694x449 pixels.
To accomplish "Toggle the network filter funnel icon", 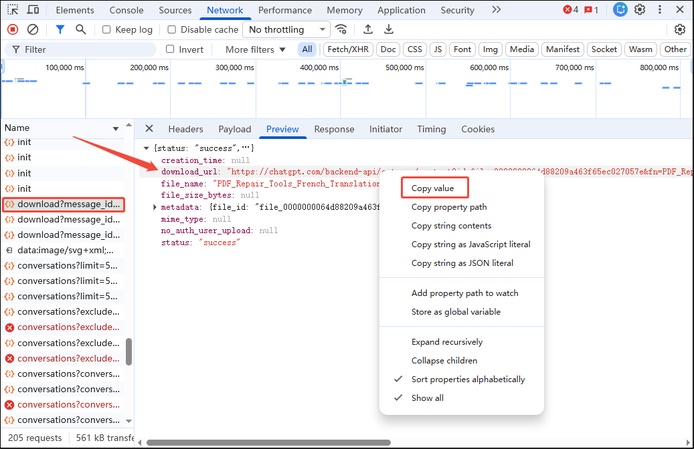I will tap(60, 30).
